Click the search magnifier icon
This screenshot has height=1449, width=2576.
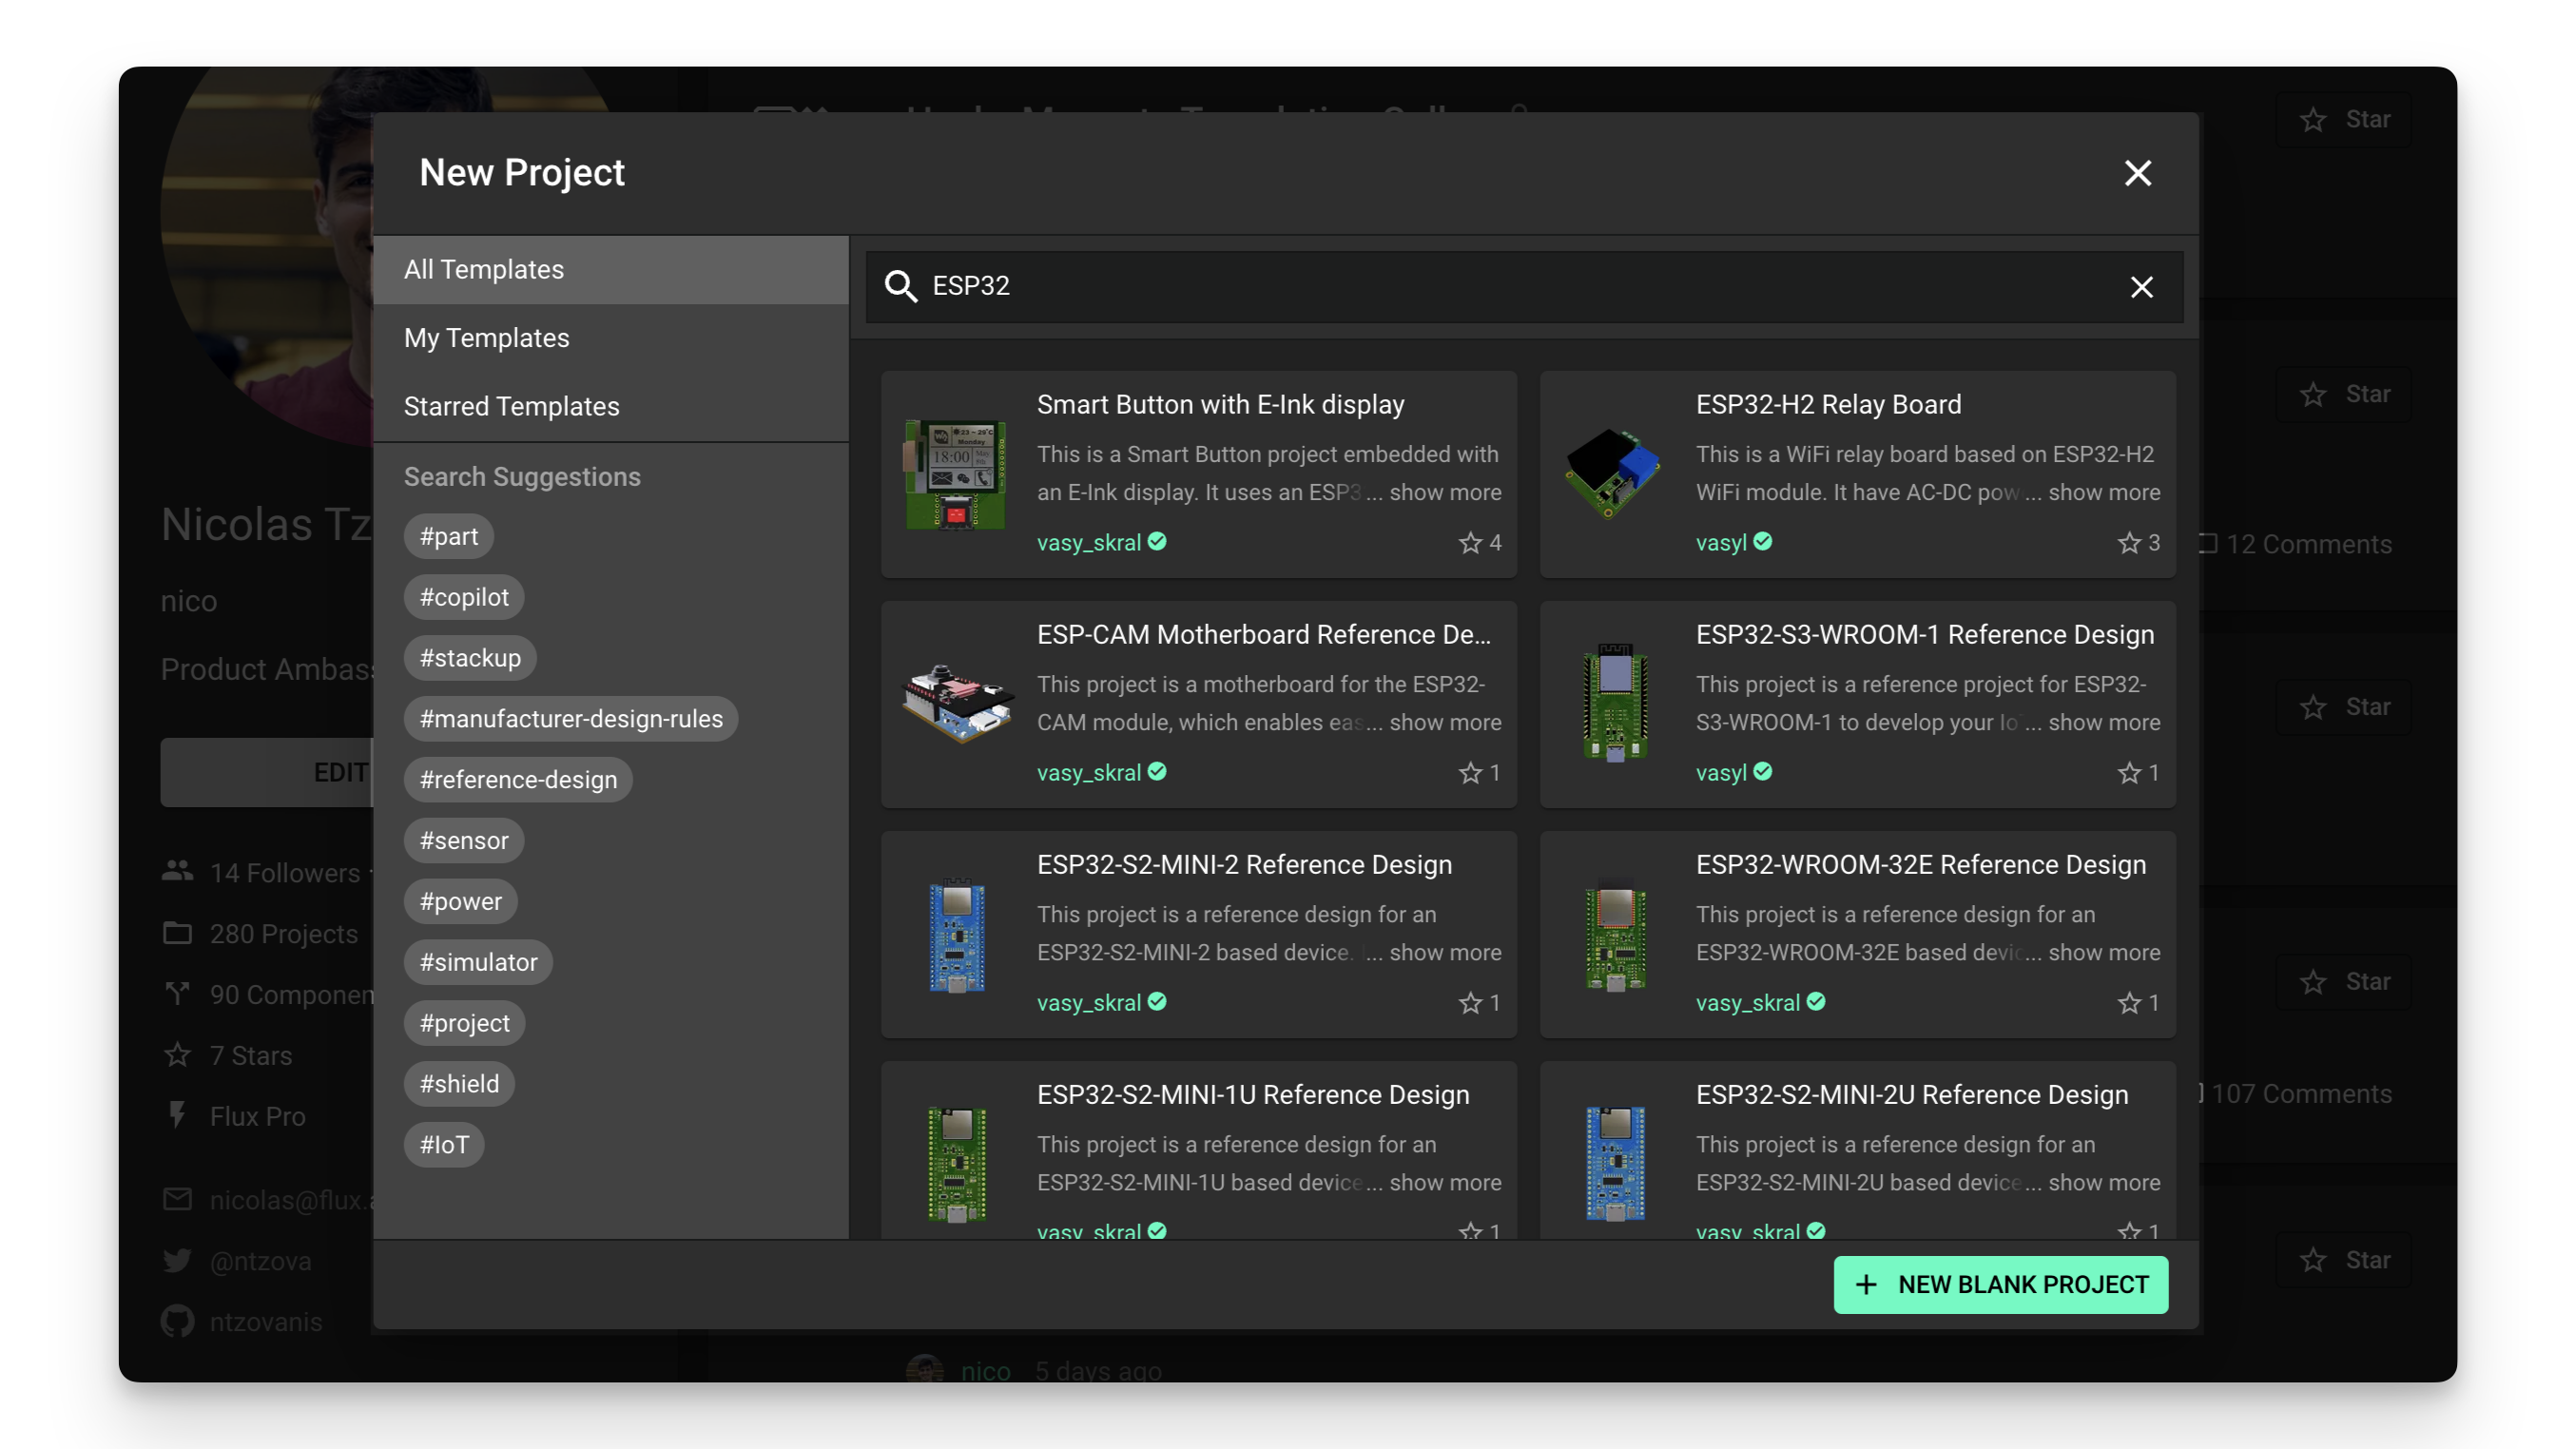point(900,286)
